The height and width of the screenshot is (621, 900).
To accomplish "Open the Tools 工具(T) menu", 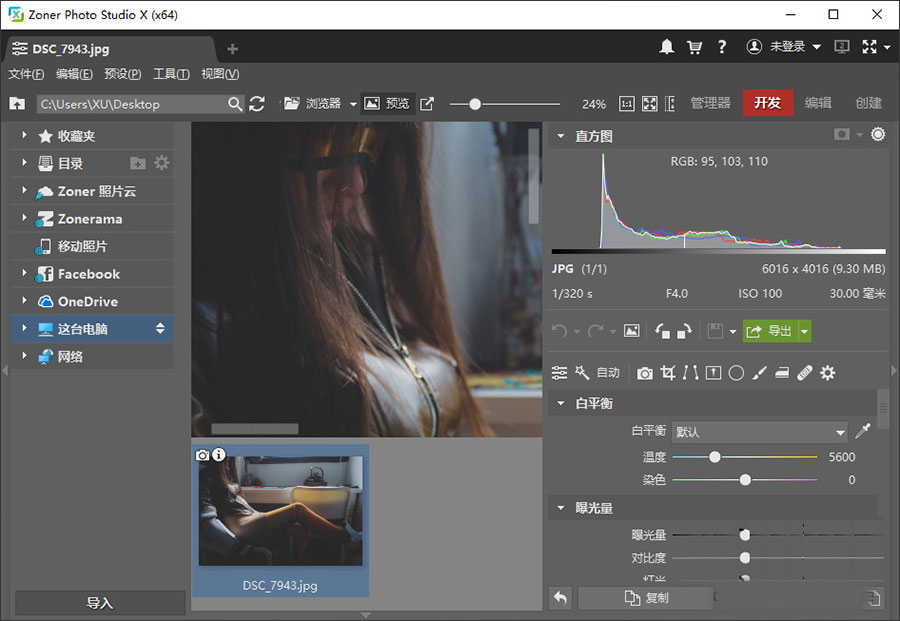I will [x=171, y=74].
